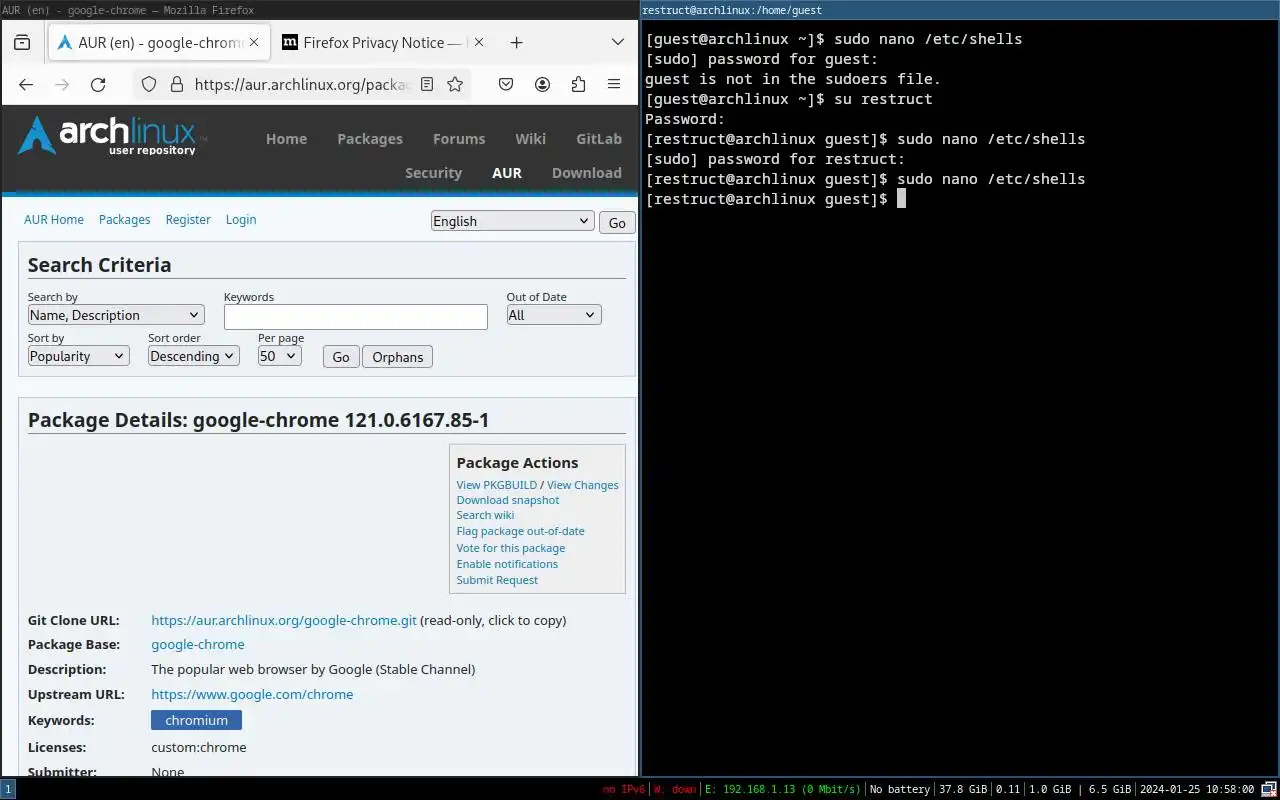Open the extensions puzzle icon
The height and width of the screenshot is (800, 1280).
pyautogui.click(x=578, y=85)
